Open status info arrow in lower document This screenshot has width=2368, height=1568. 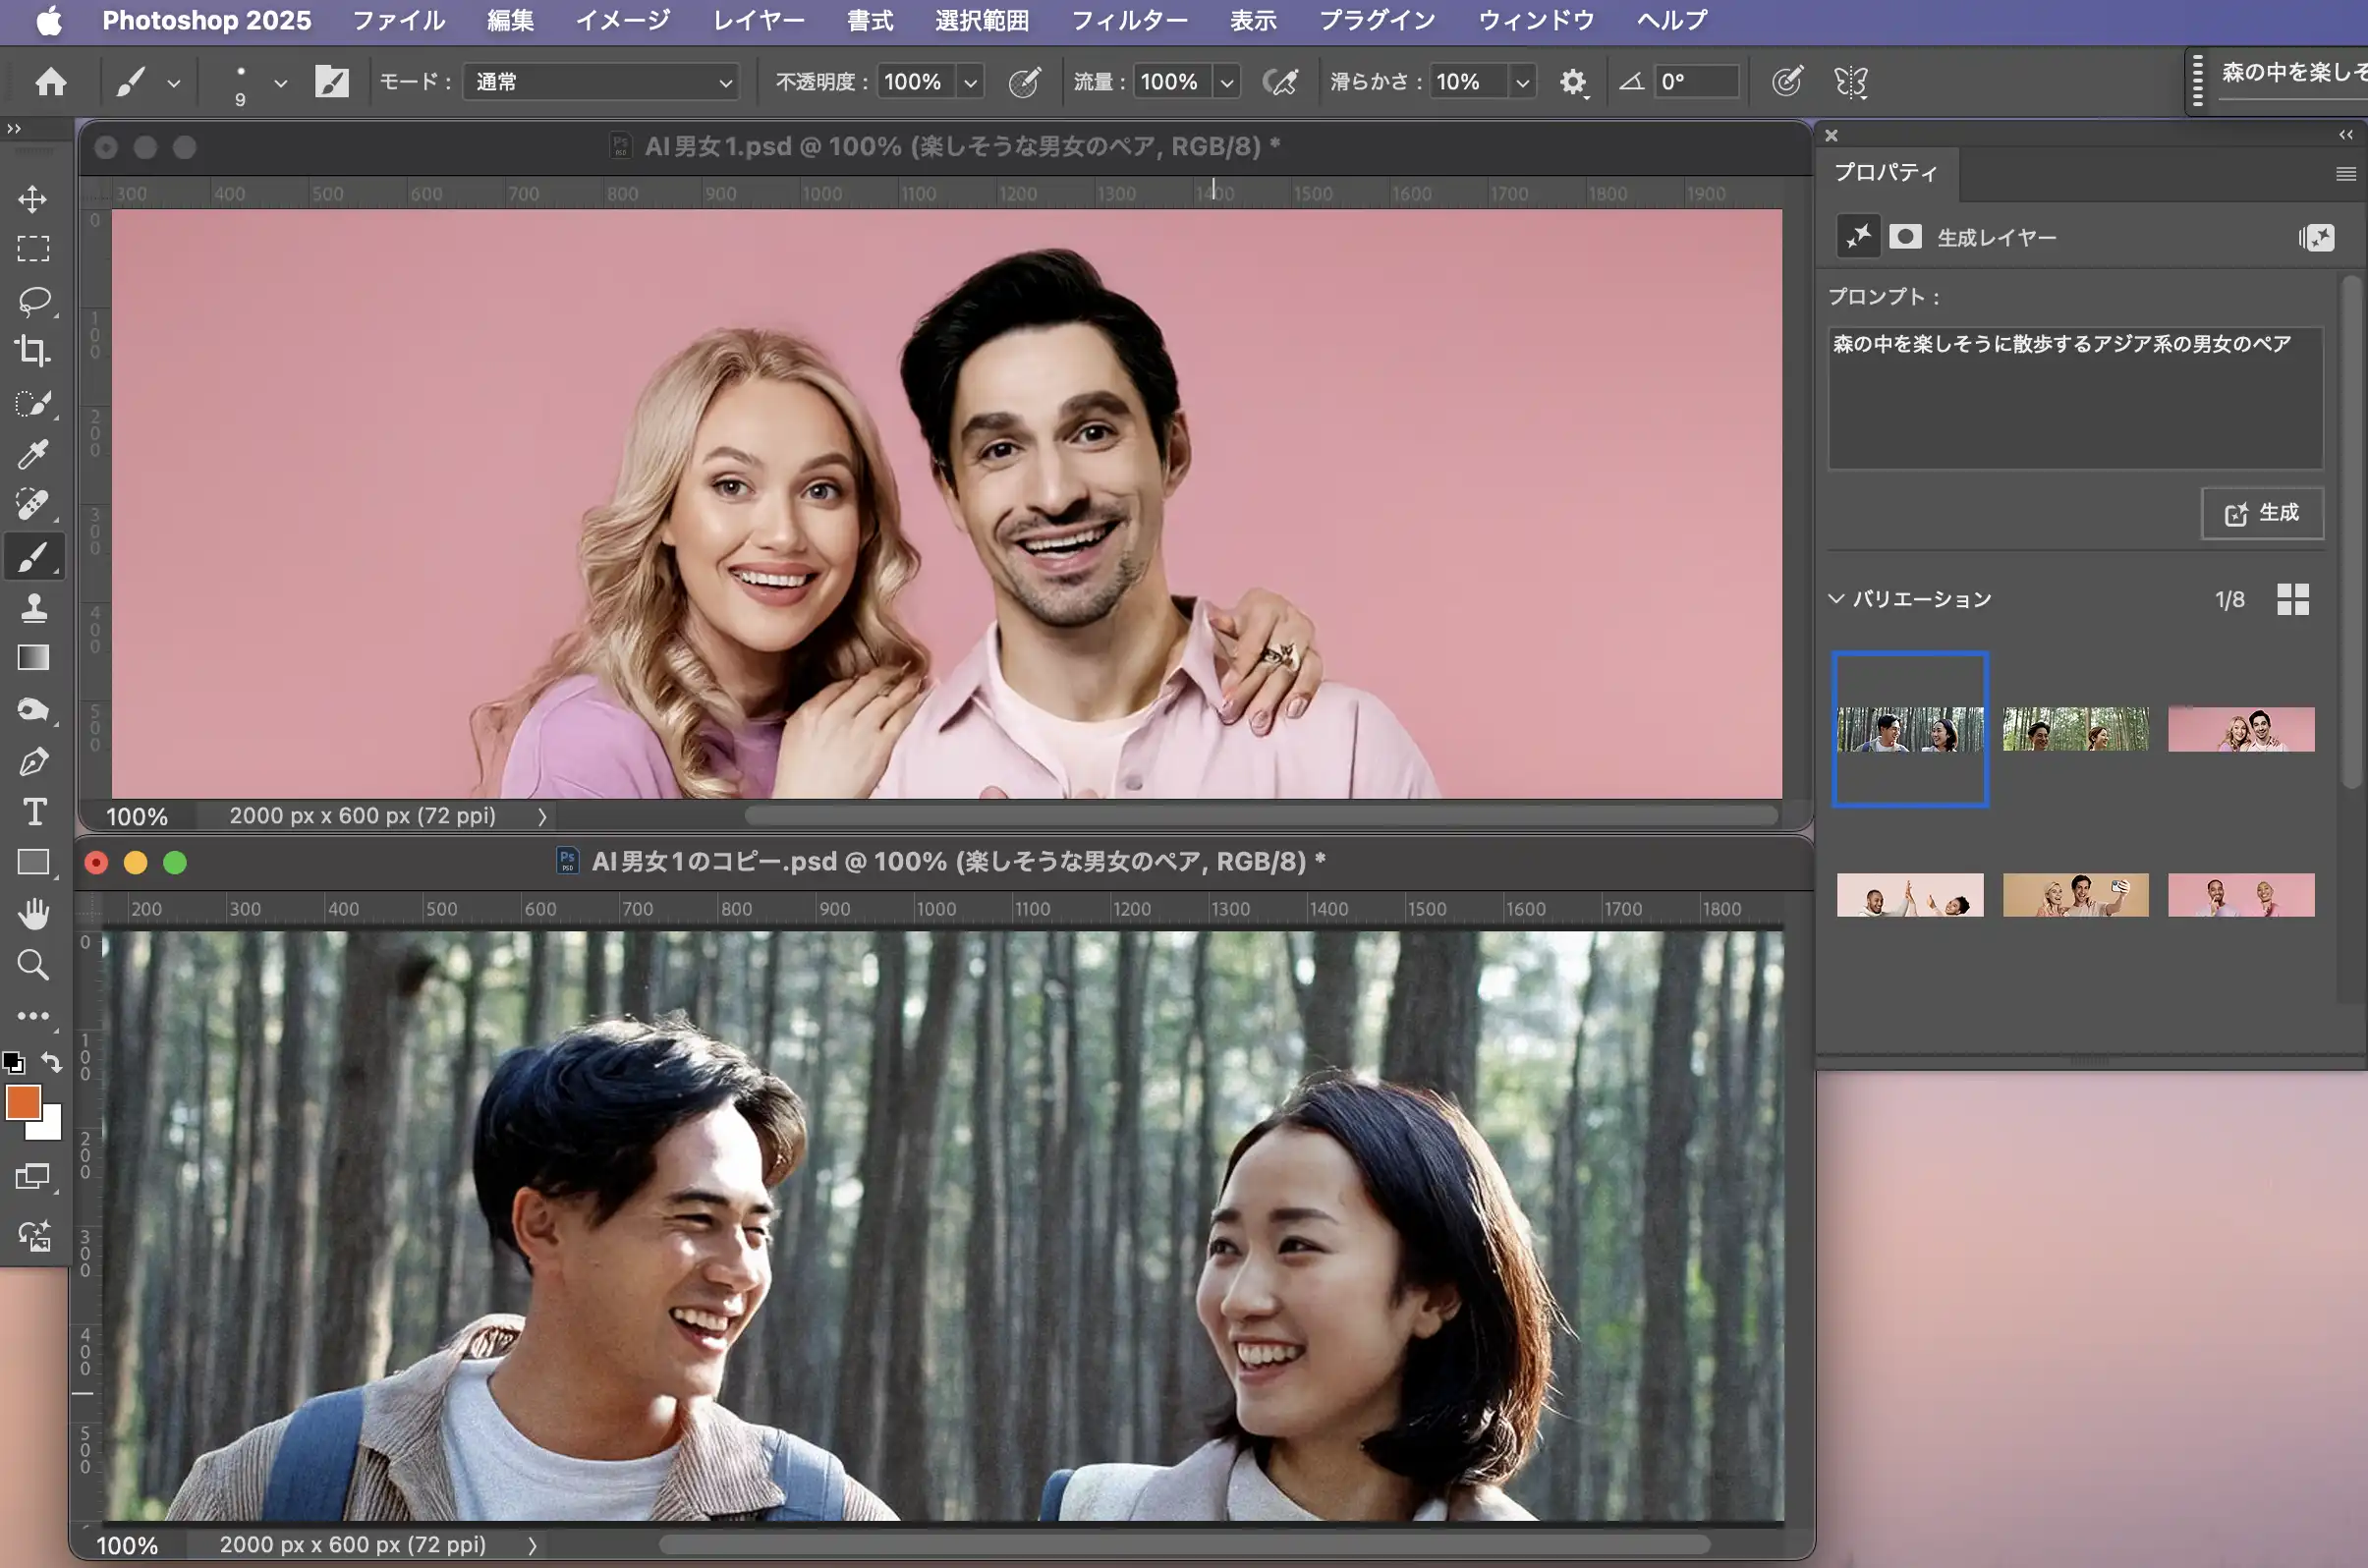pos(532,1545)
